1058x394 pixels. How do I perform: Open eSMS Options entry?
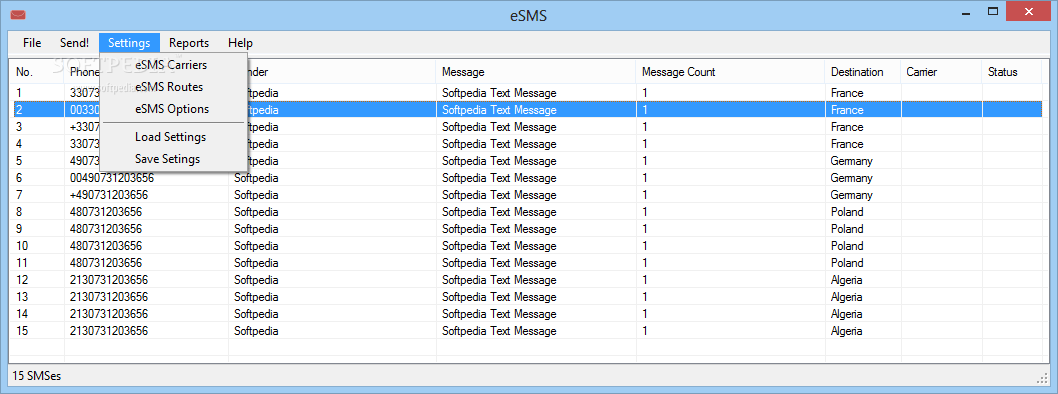click(x=172, y=109)
